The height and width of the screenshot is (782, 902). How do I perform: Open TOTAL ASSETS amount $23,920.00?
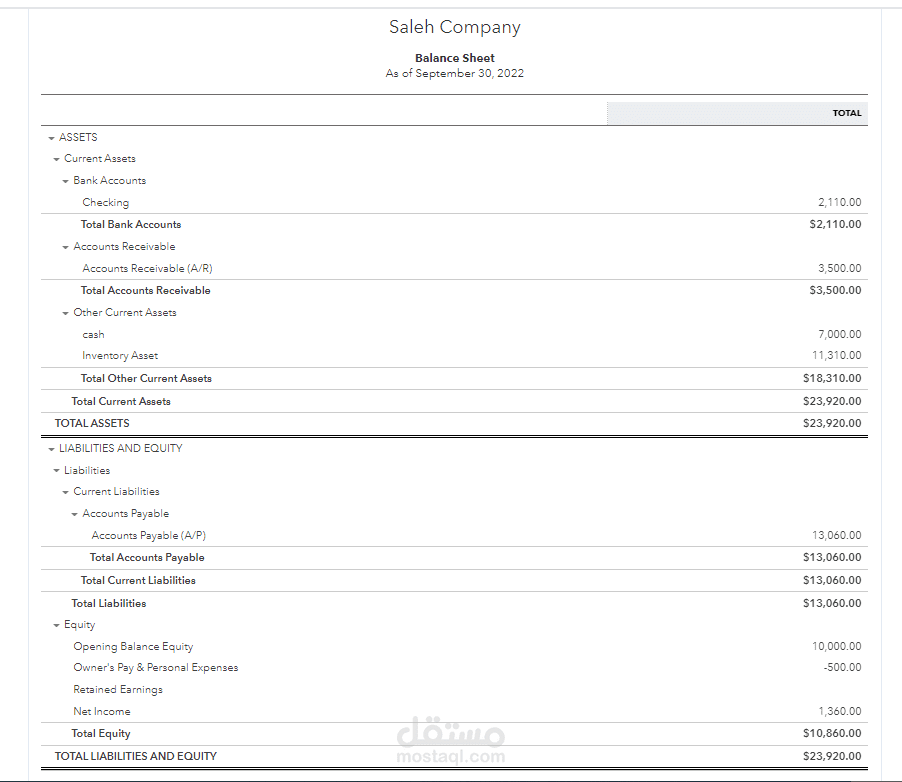[832, 424]
